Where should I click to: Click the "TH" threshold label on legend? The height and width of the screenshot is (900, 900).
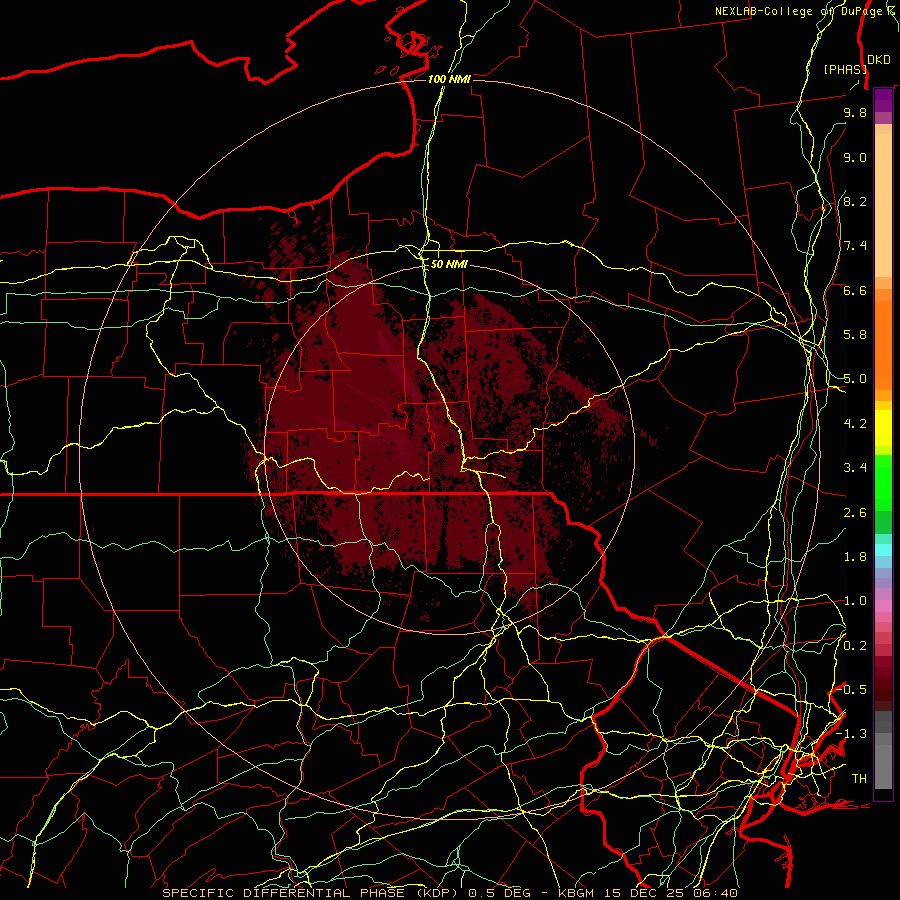859,779
